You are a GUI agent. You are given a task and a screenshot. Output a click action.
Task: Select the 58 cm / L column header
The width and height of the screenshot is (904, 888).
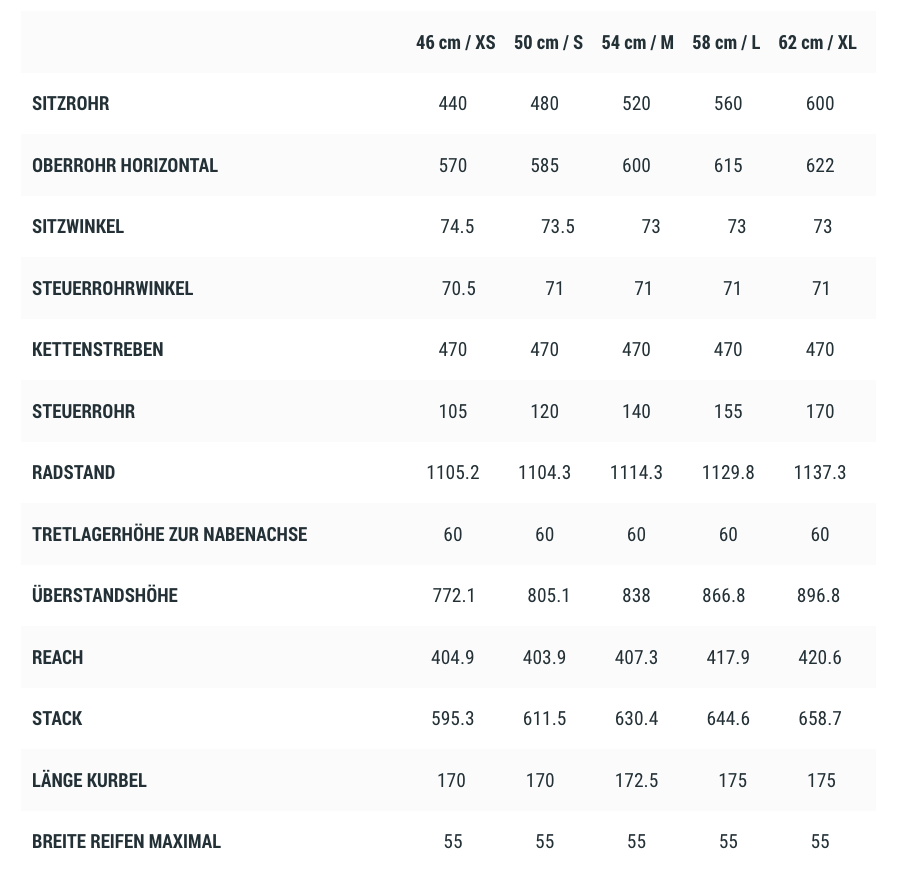point(726,42)
